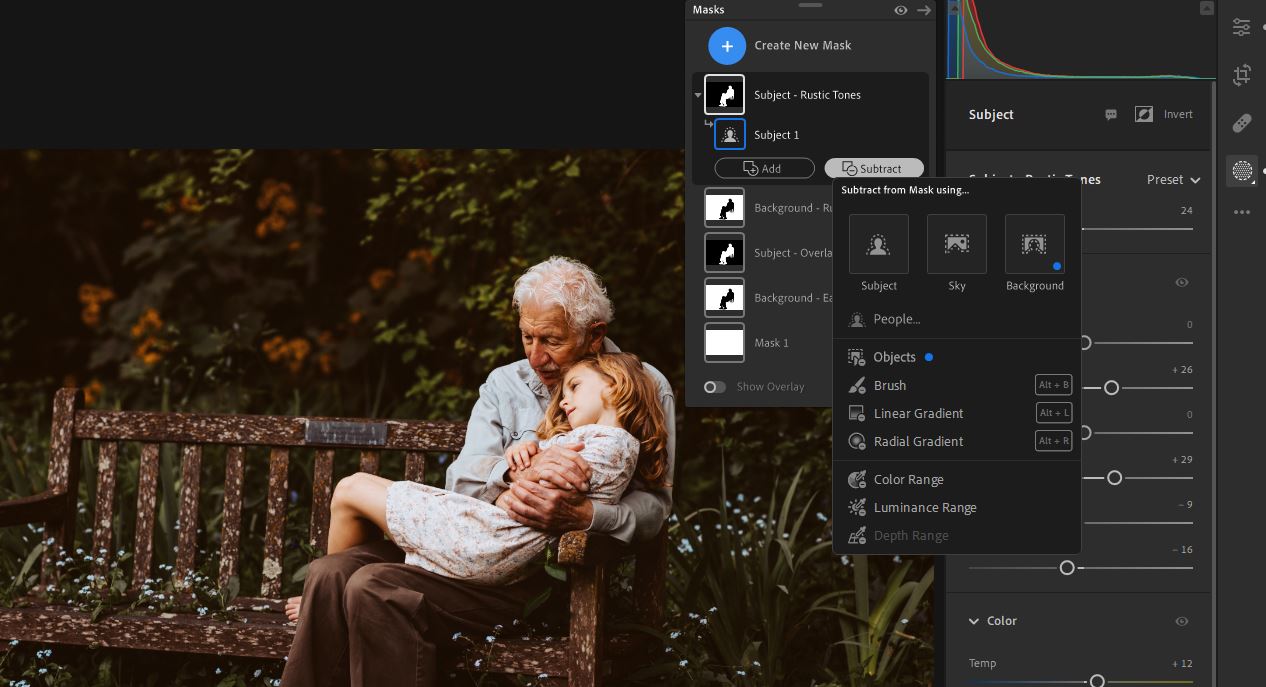The height and width of the screenshot is (687, 1266).
Task: Select the Crop tool icon
Action: [1242, 75]
